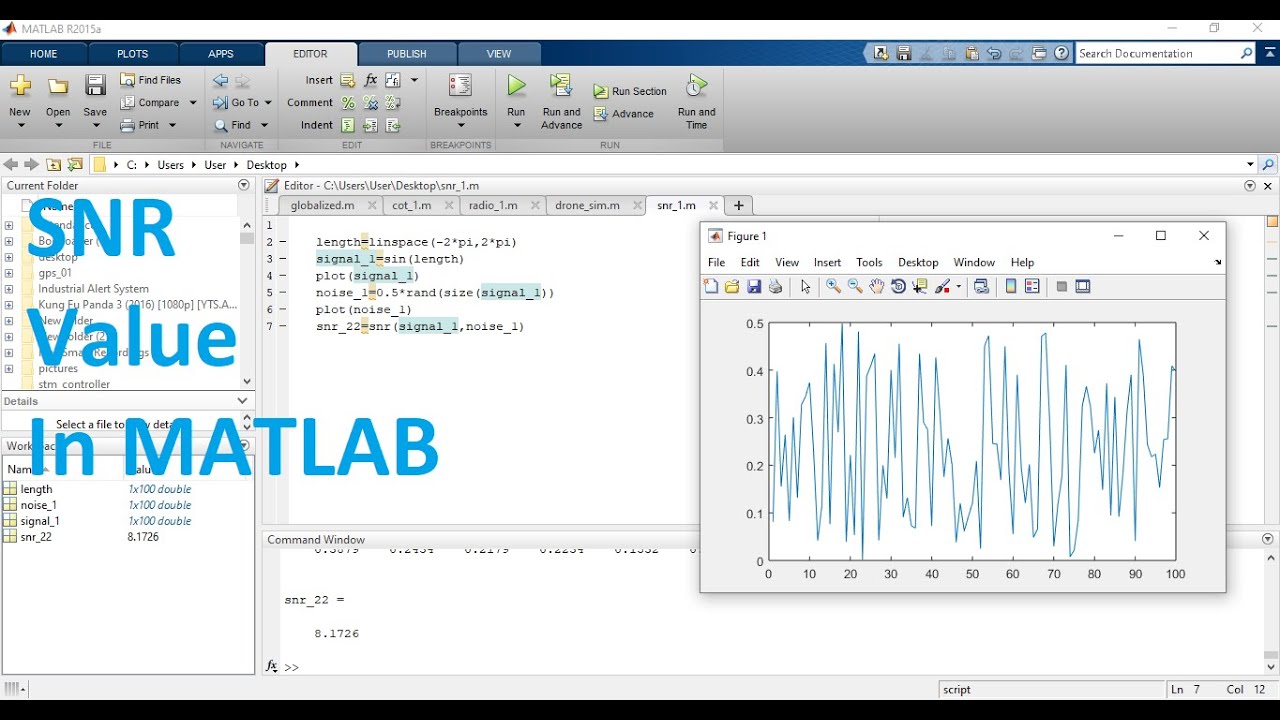Screen dimensions: 1280x720
Task: Expand the Industrial Alert System folder
Action: [9, 289]
